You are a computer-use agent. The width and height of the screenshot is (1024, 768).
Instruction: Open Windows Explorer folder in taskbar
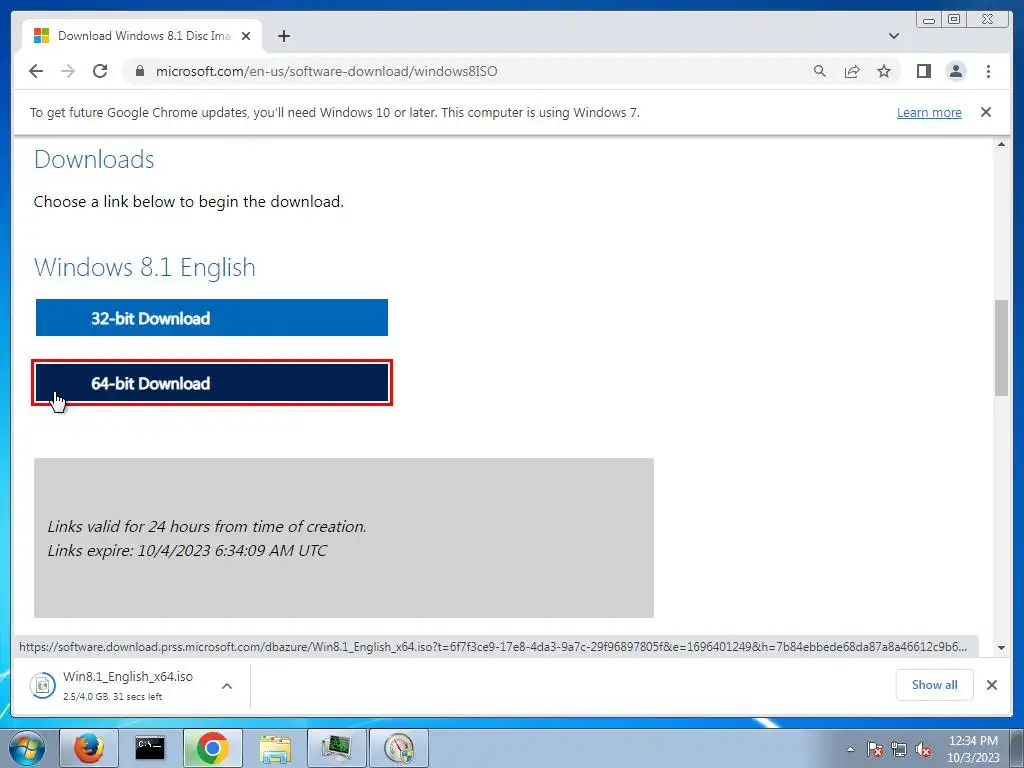click(274, 748)
